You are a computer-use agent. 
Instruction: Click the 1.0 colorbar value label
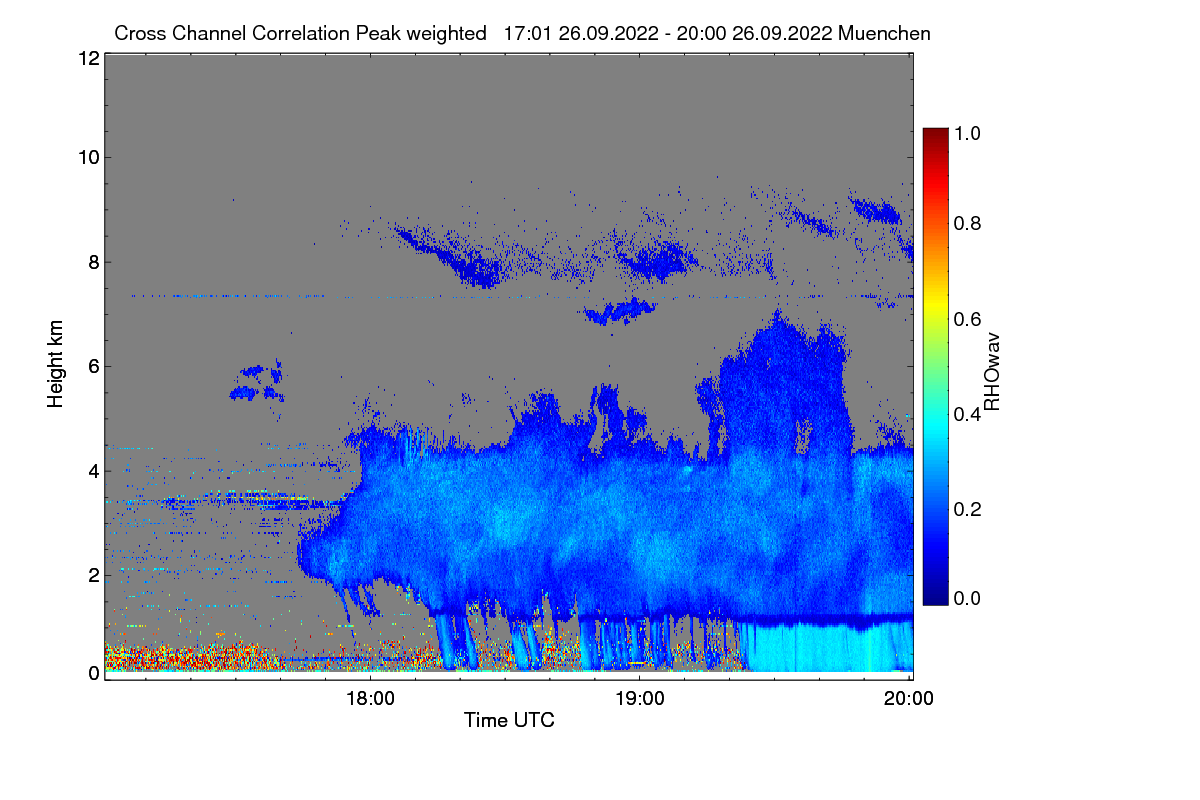[x=969, y=133]
